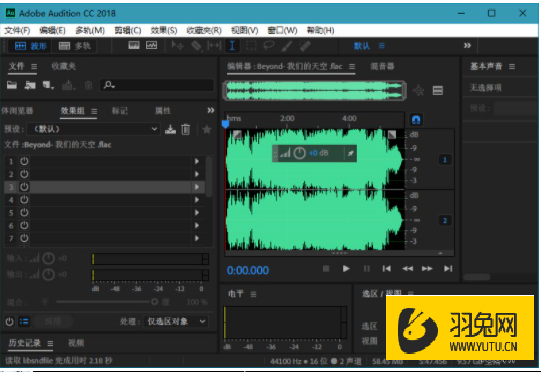Viewport: 541px width, 372px height.
Task: Switch to the 波形 waveform view
Action: point(30,46)
